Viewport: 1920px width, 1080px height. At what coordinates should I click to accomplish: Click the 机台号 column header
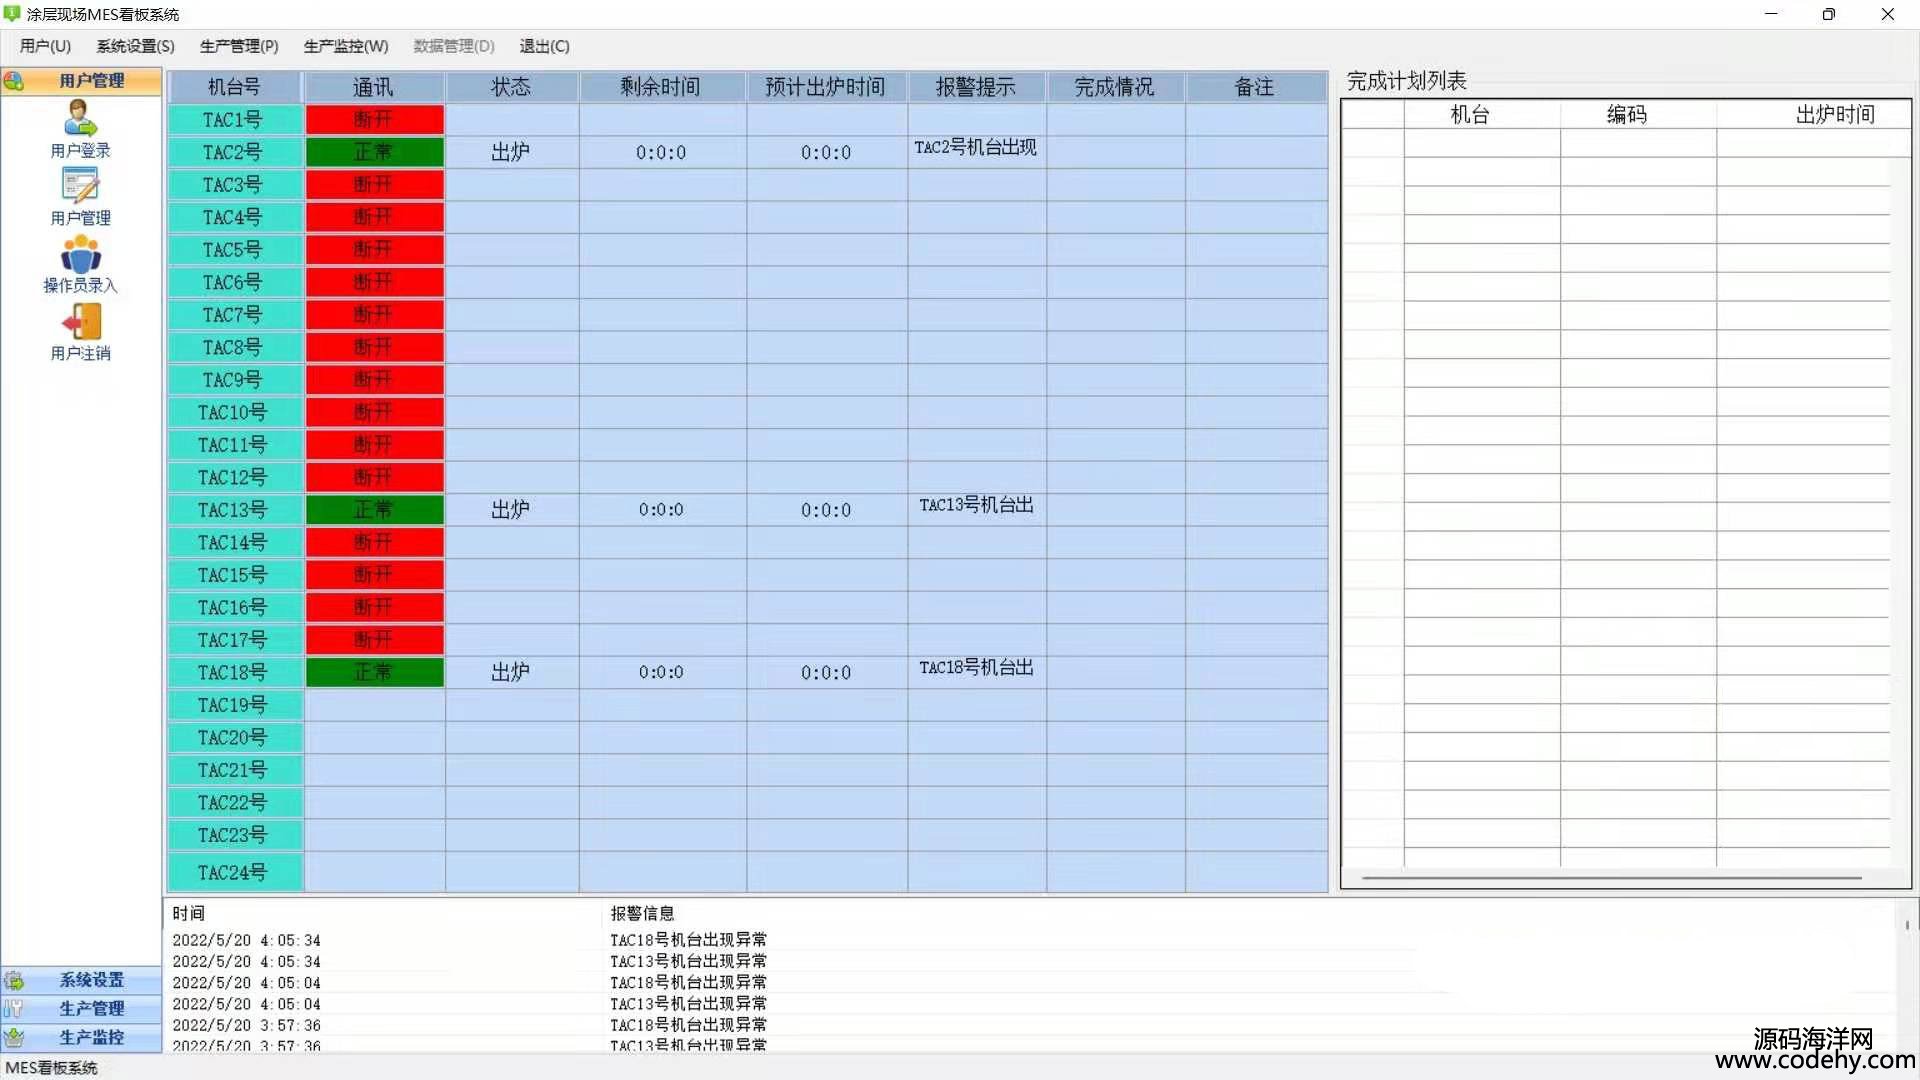pyautogui.click(x=234, y=87)
